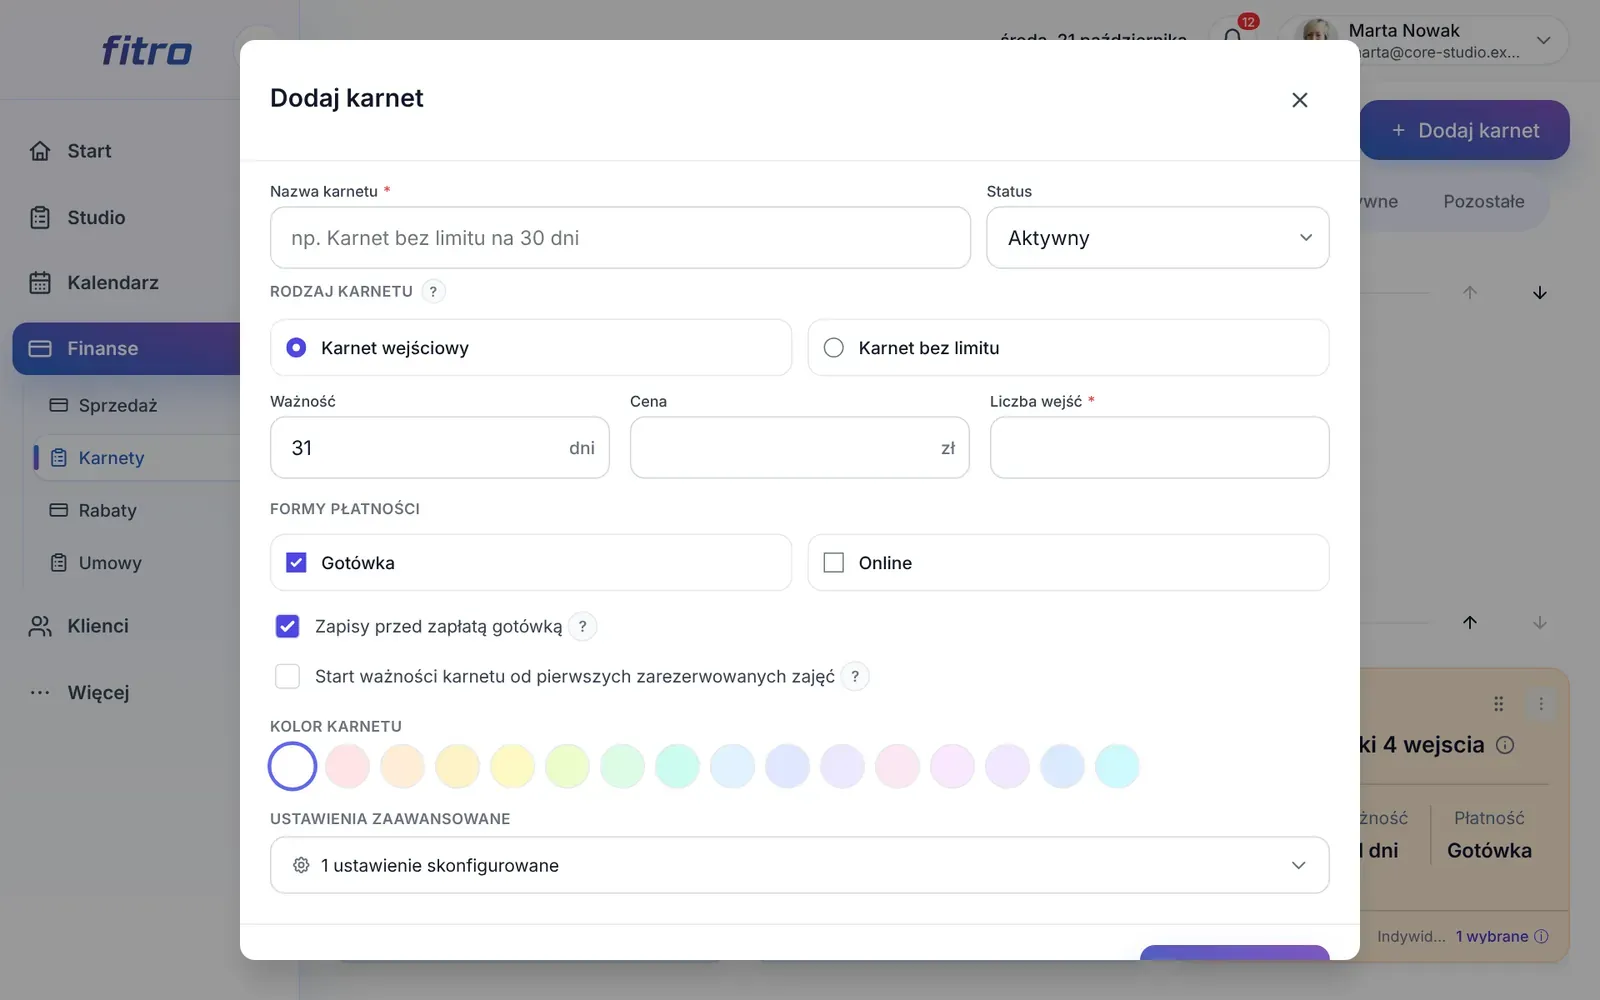
Task: Click the Liczba wejść input field
Action: click(1159, 448)
